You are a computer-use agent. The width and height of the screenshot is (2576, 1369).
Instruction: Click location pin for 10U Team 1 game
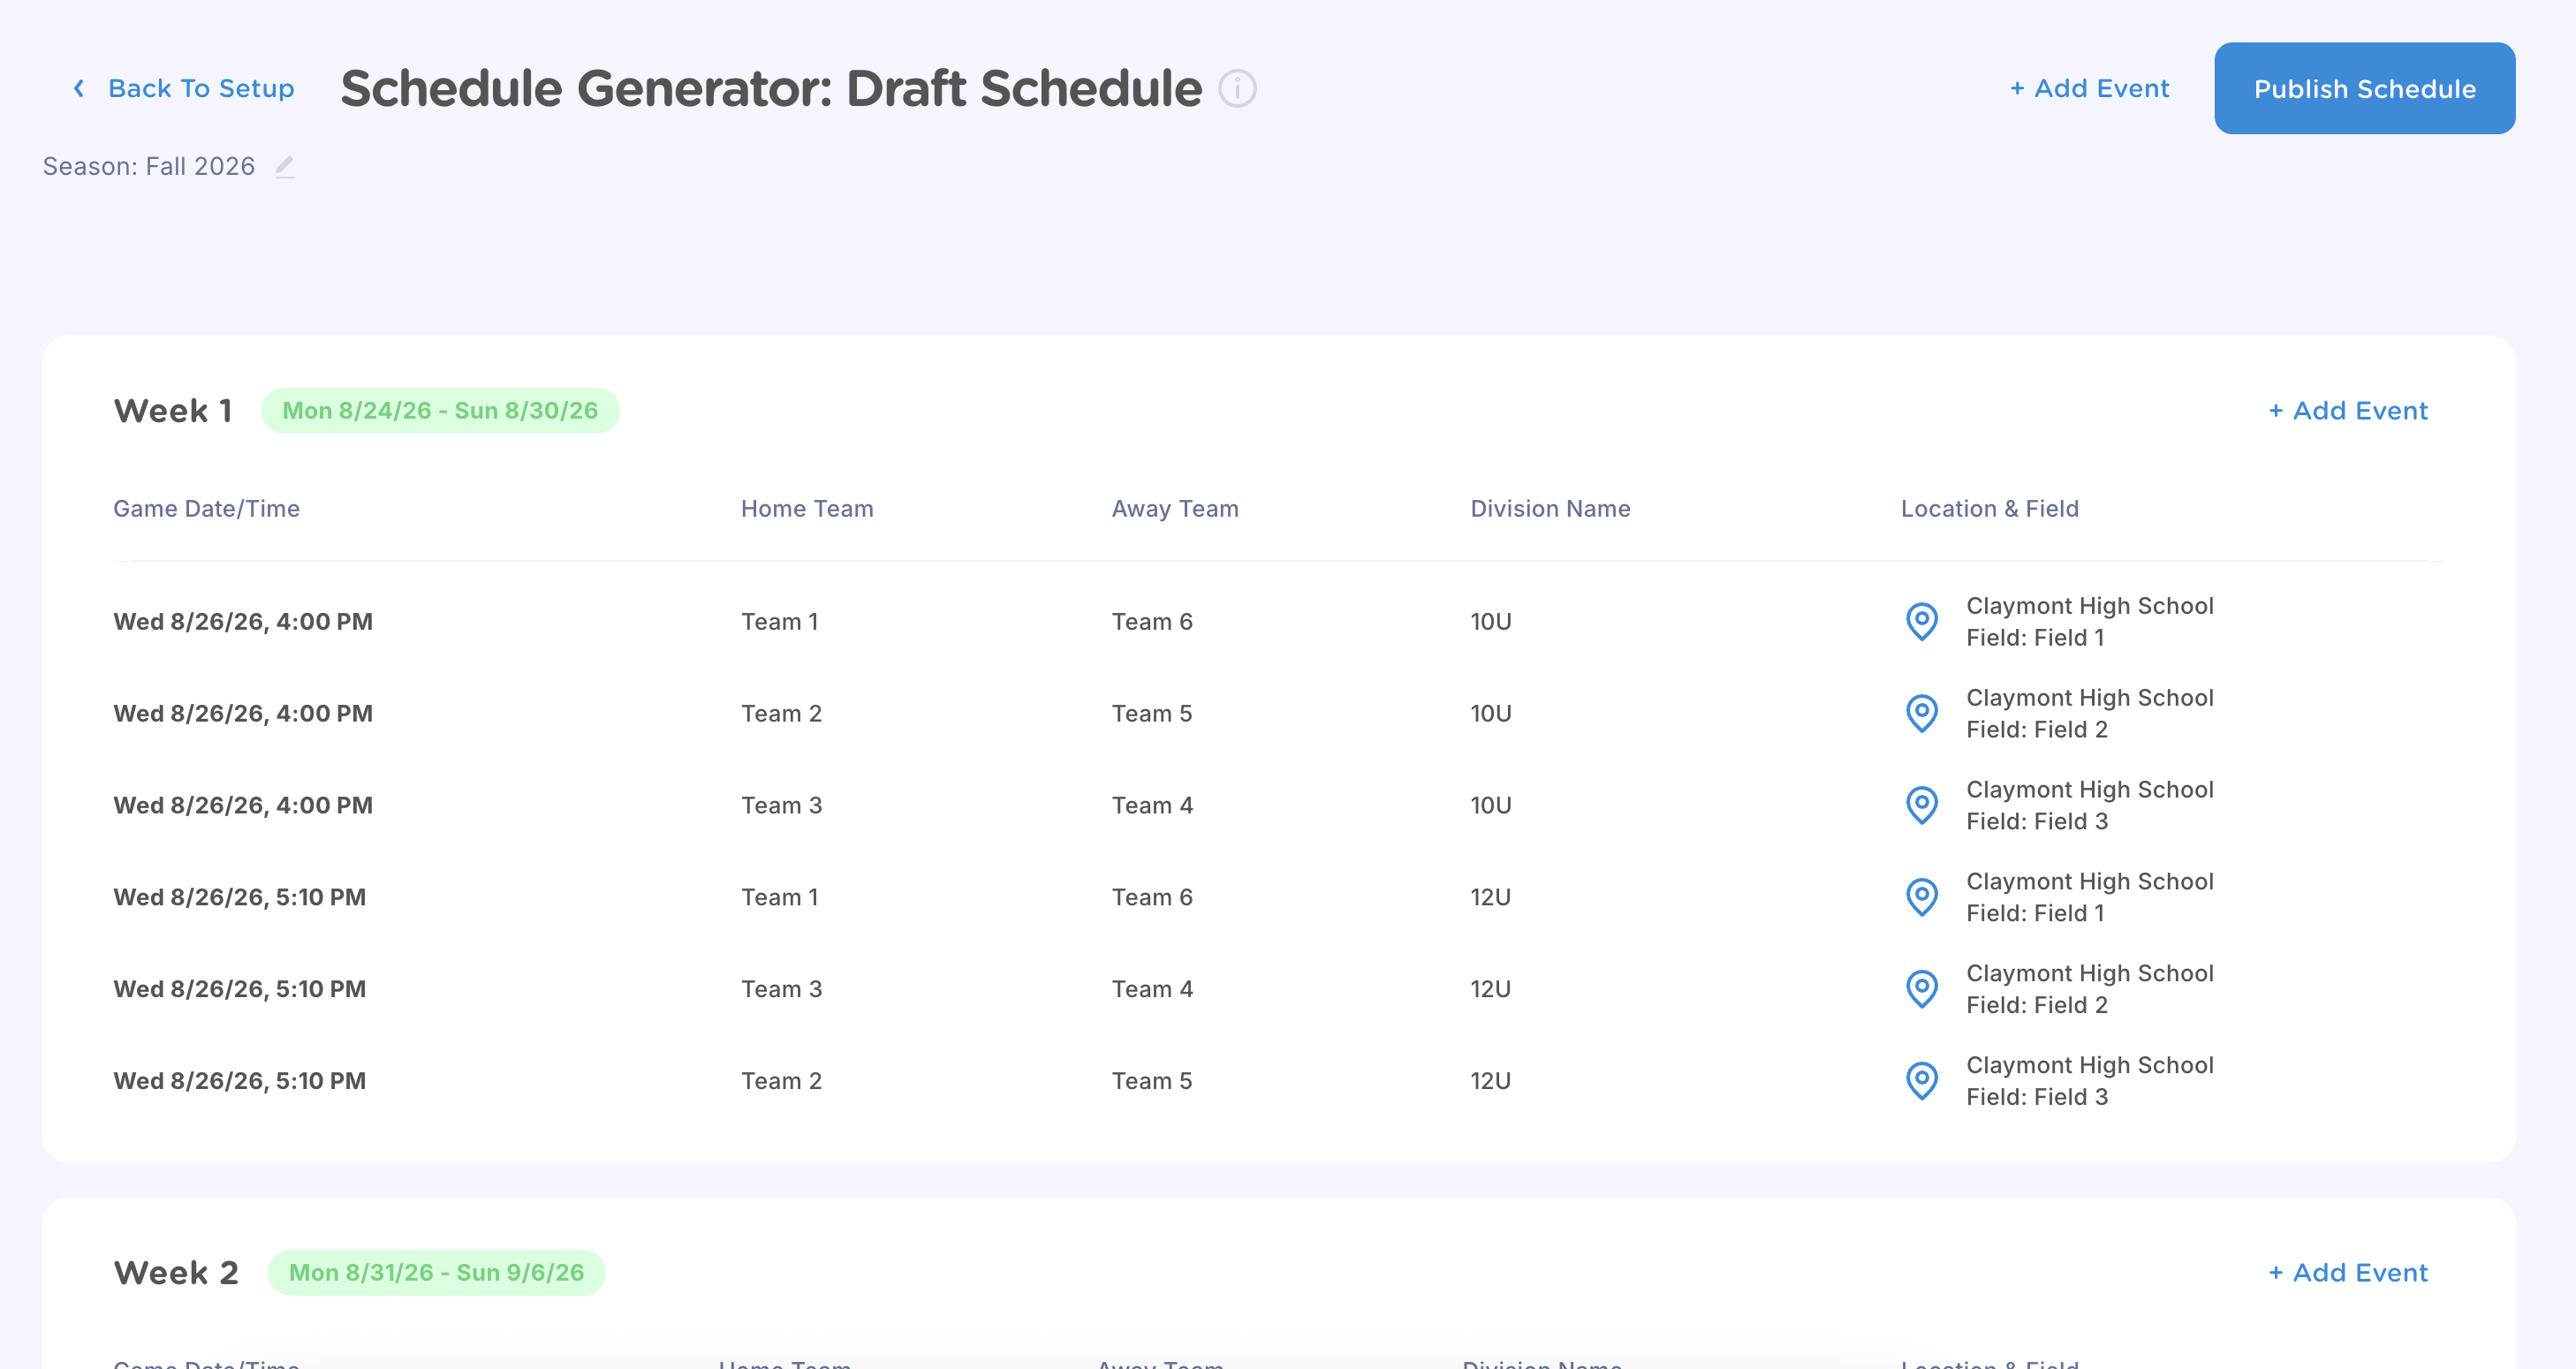point(1921,621)
